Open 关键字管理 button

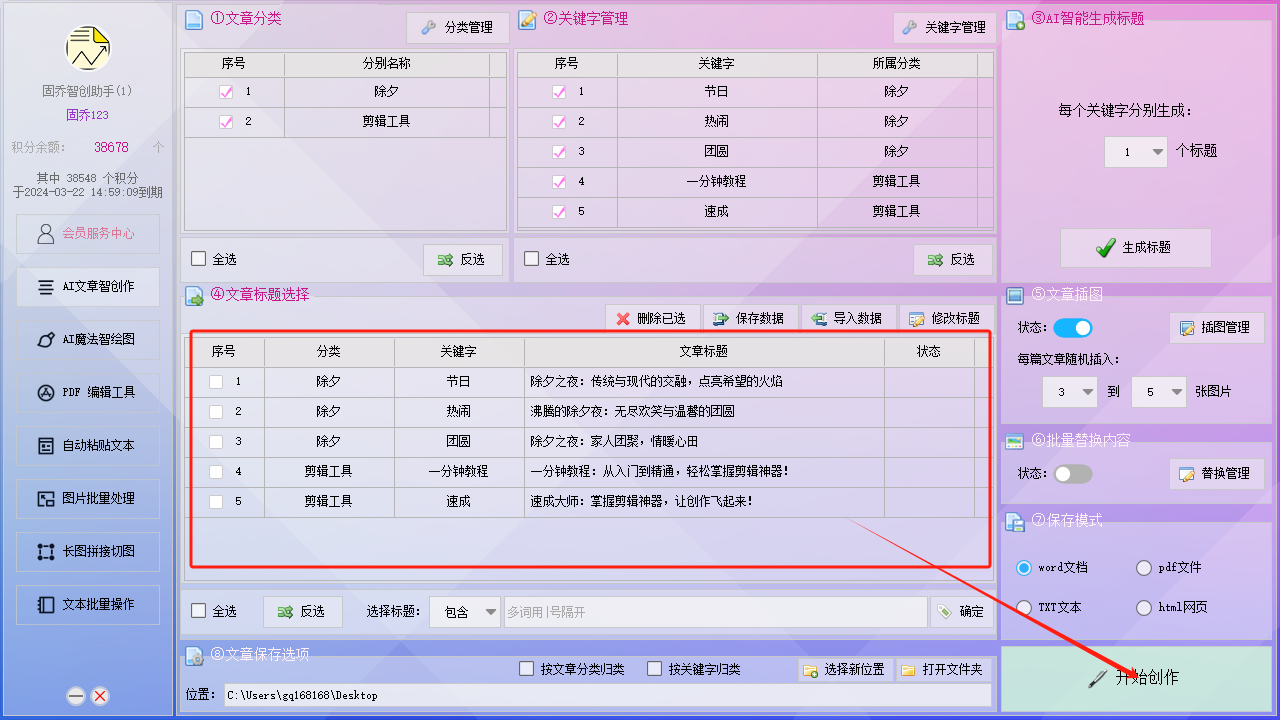tap(943, 28)
